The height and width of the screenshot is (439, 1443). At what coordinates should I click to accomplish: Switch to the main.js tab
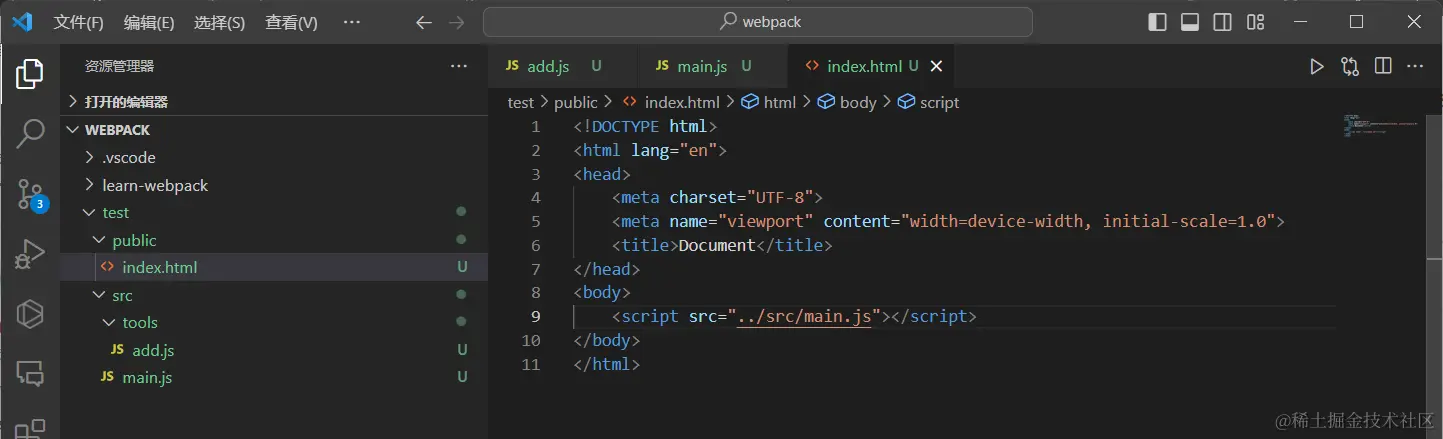pos(713,66)
